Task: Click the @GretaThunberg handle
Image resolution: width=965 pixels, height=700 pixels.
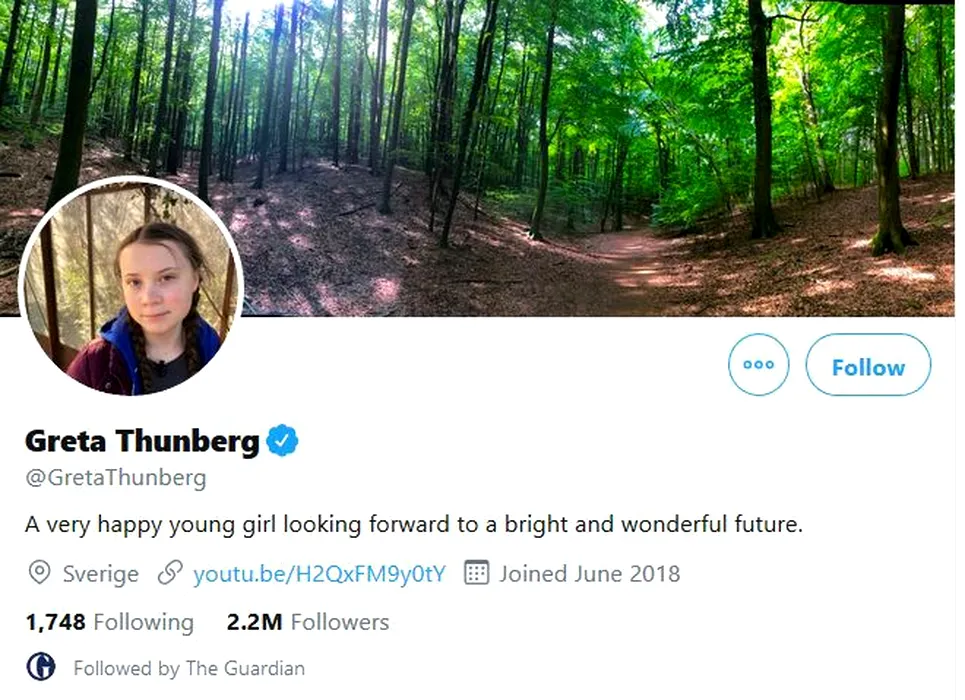Action: click(115, 478)
